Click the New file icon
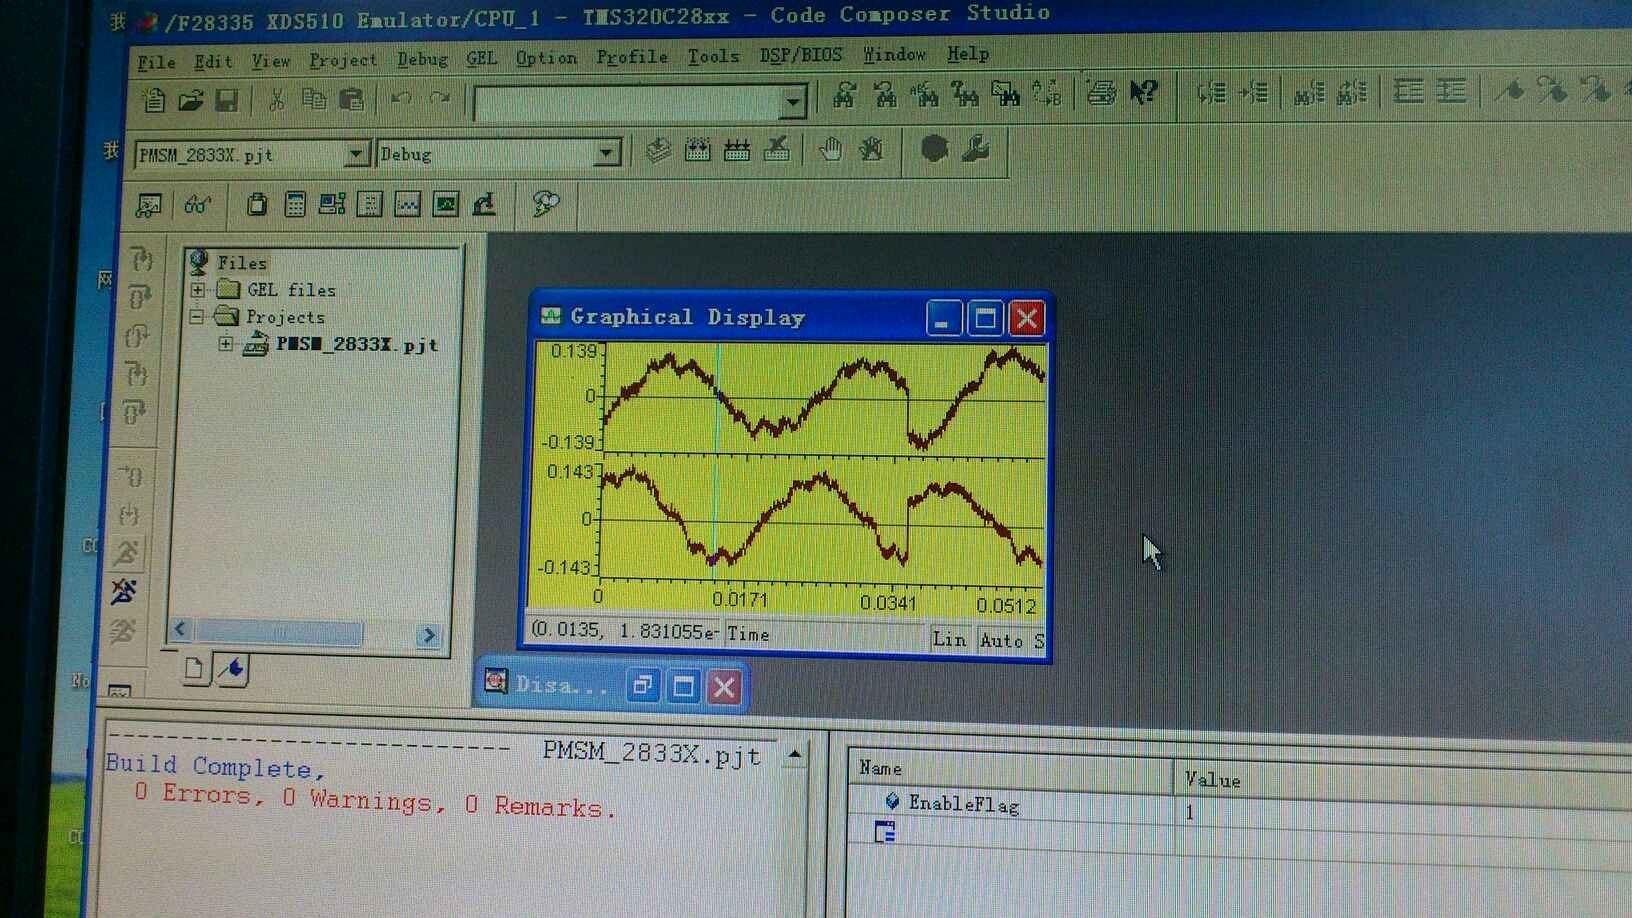 click(154, 100)
